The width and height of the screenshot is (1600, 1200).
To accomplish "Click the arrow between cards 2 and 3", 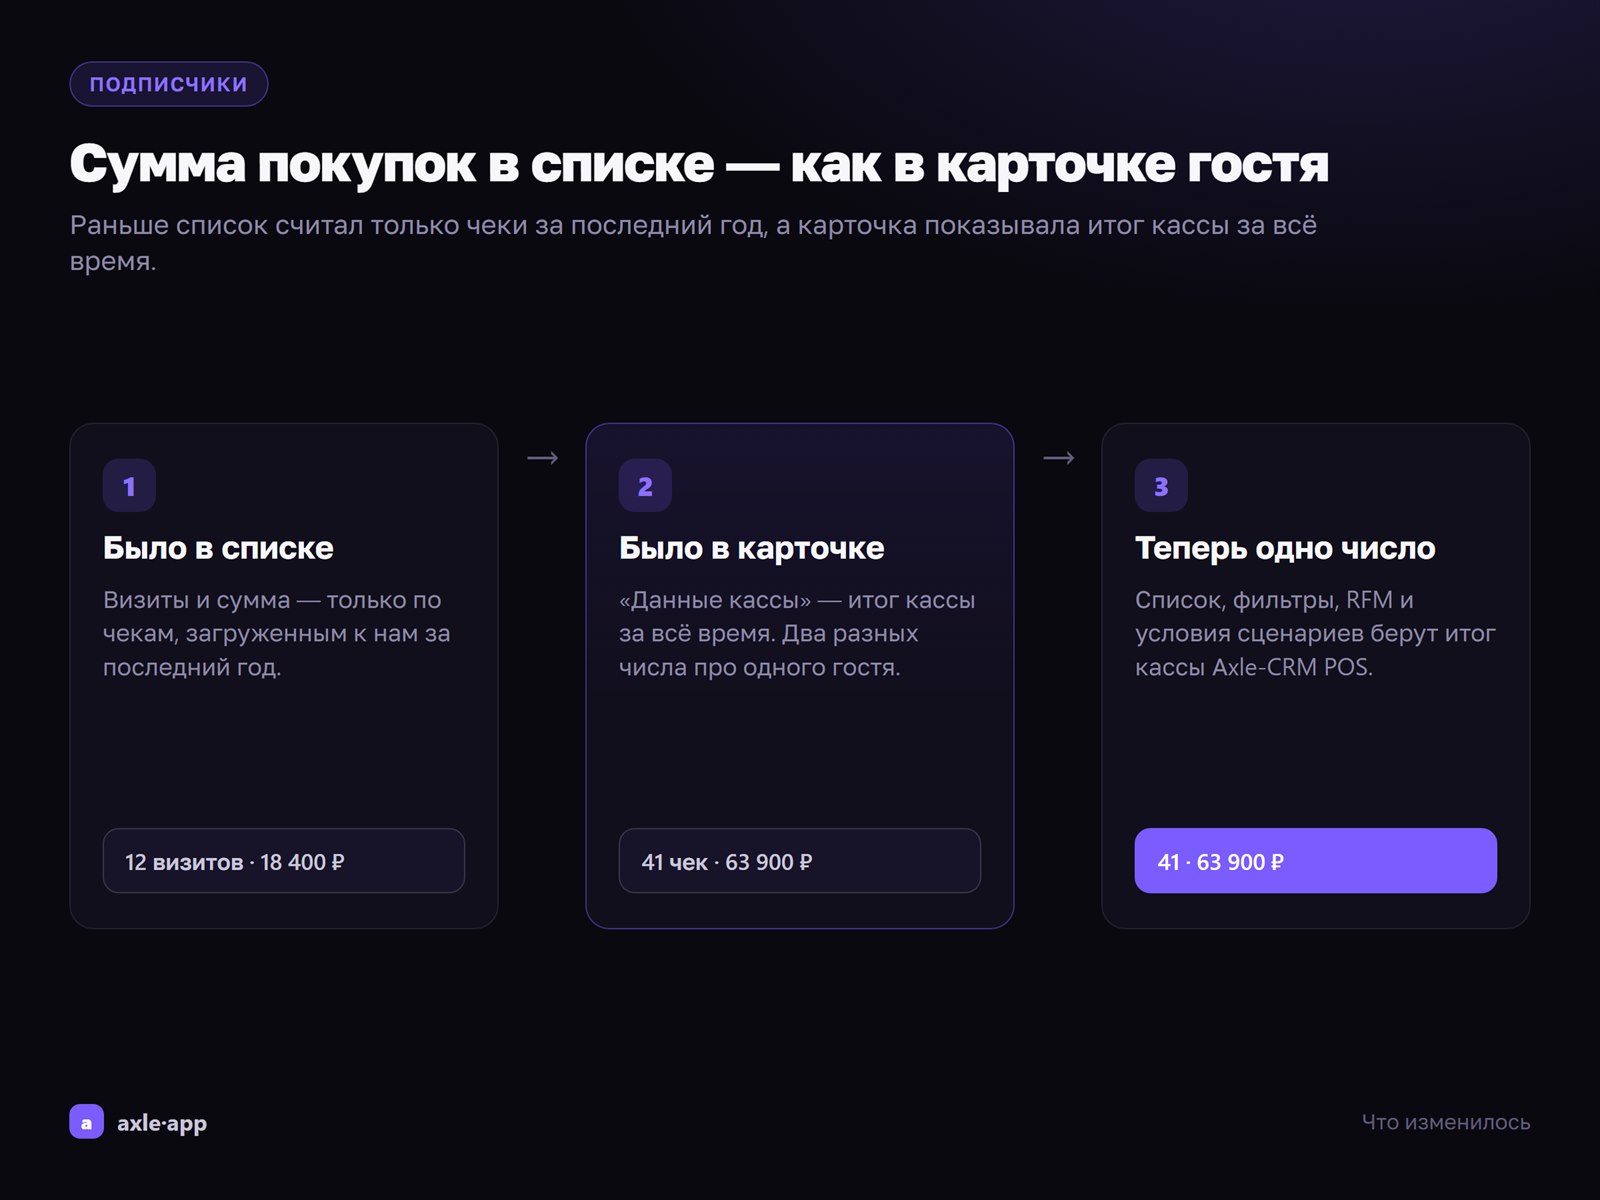I will [1058, 458].
